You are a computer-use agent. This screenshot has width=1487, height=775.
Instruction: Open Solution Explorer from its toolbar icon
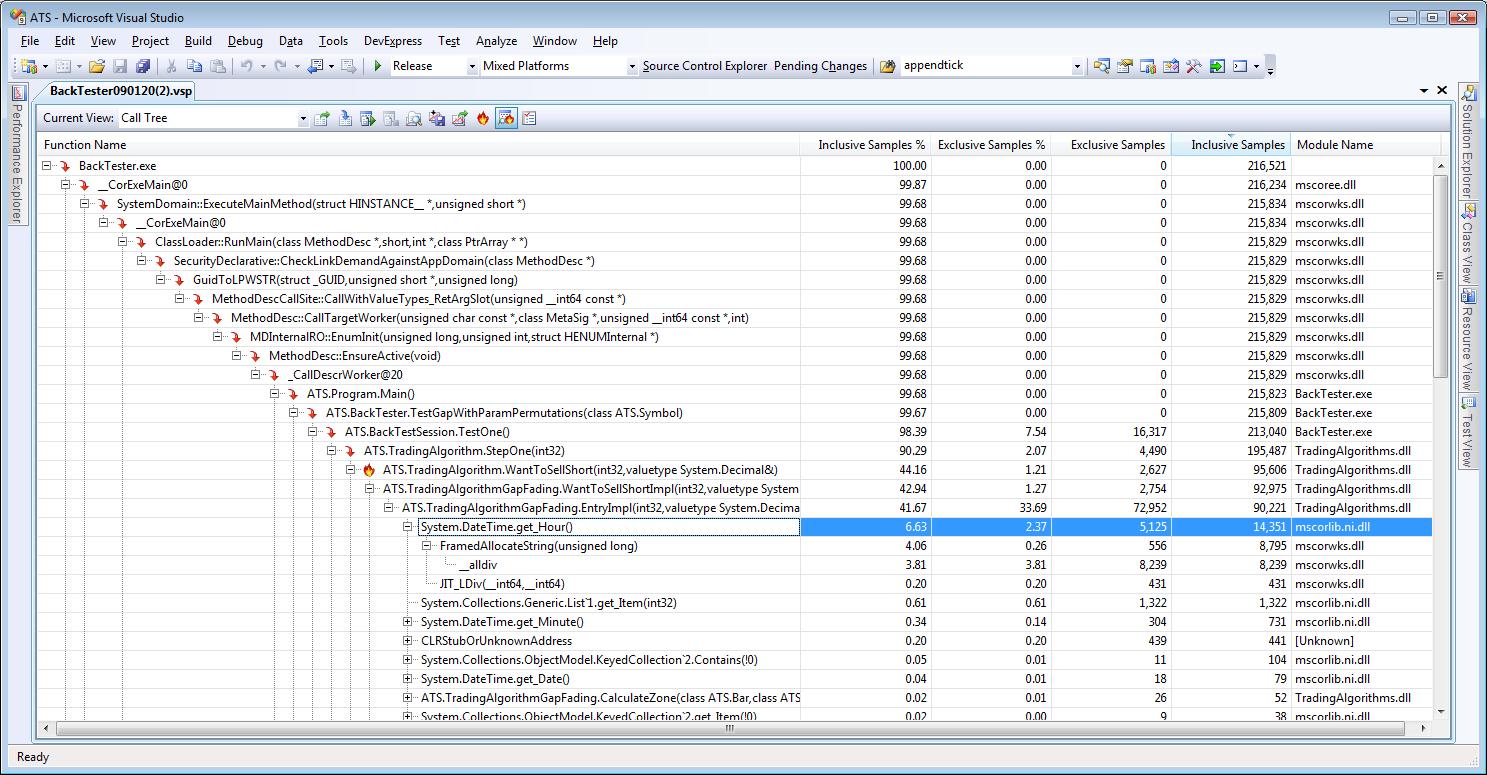point(1102,66)
